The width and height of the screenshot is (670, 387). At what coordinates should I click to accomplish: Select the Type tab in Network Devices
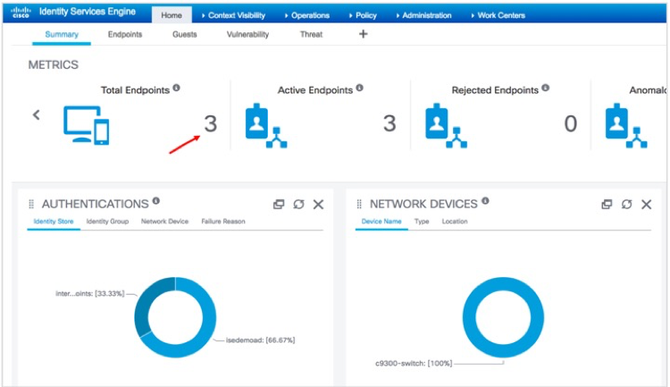tap(421, 221)
